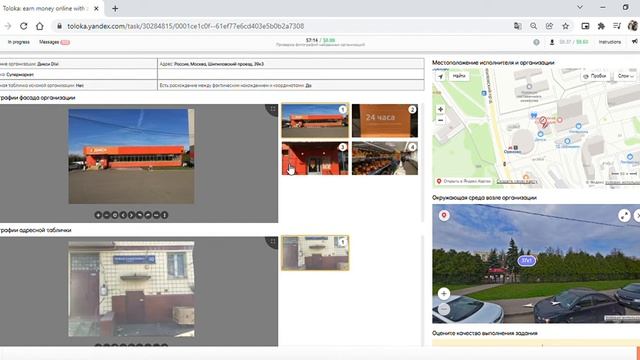Click the gray circular info icon in header
Screen dimensions: 640x360
coord(536,42)
